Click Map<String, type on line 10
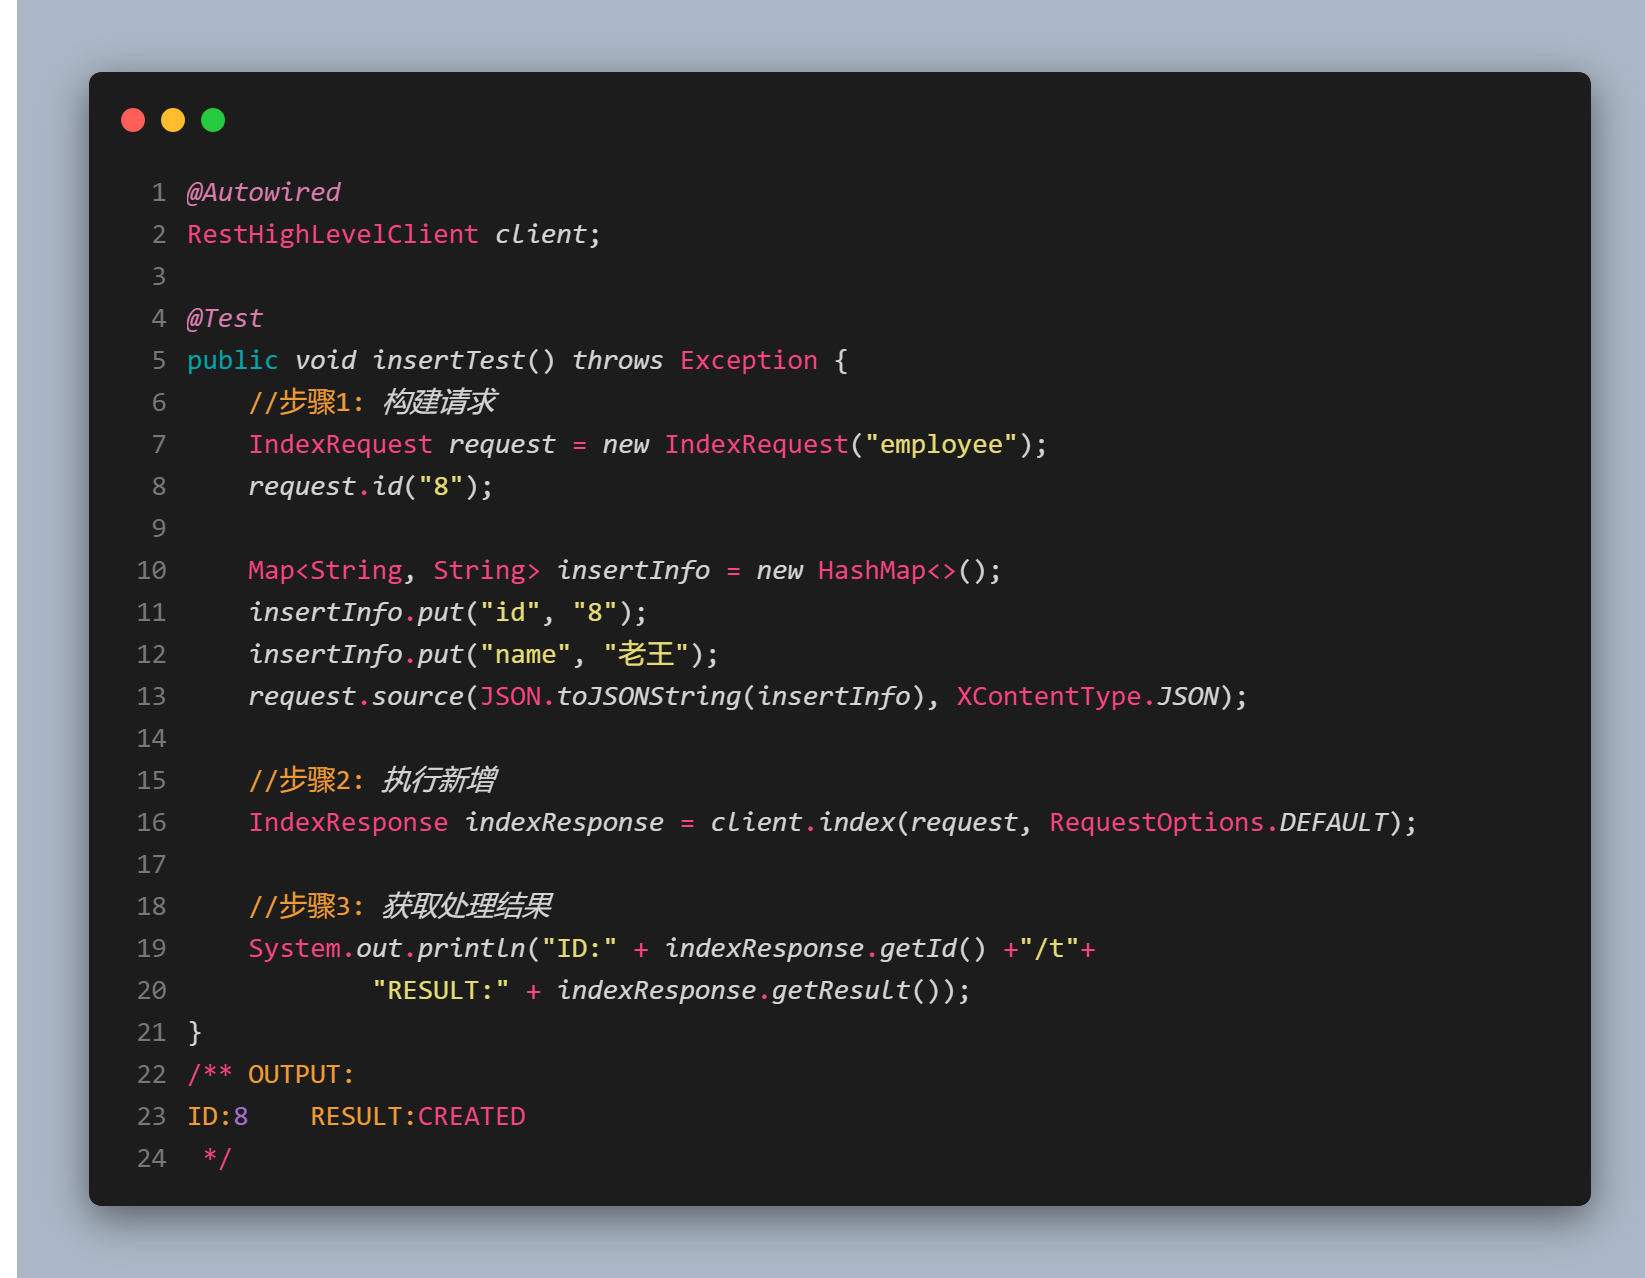The image size is (1645, 1278). [331, 570]
